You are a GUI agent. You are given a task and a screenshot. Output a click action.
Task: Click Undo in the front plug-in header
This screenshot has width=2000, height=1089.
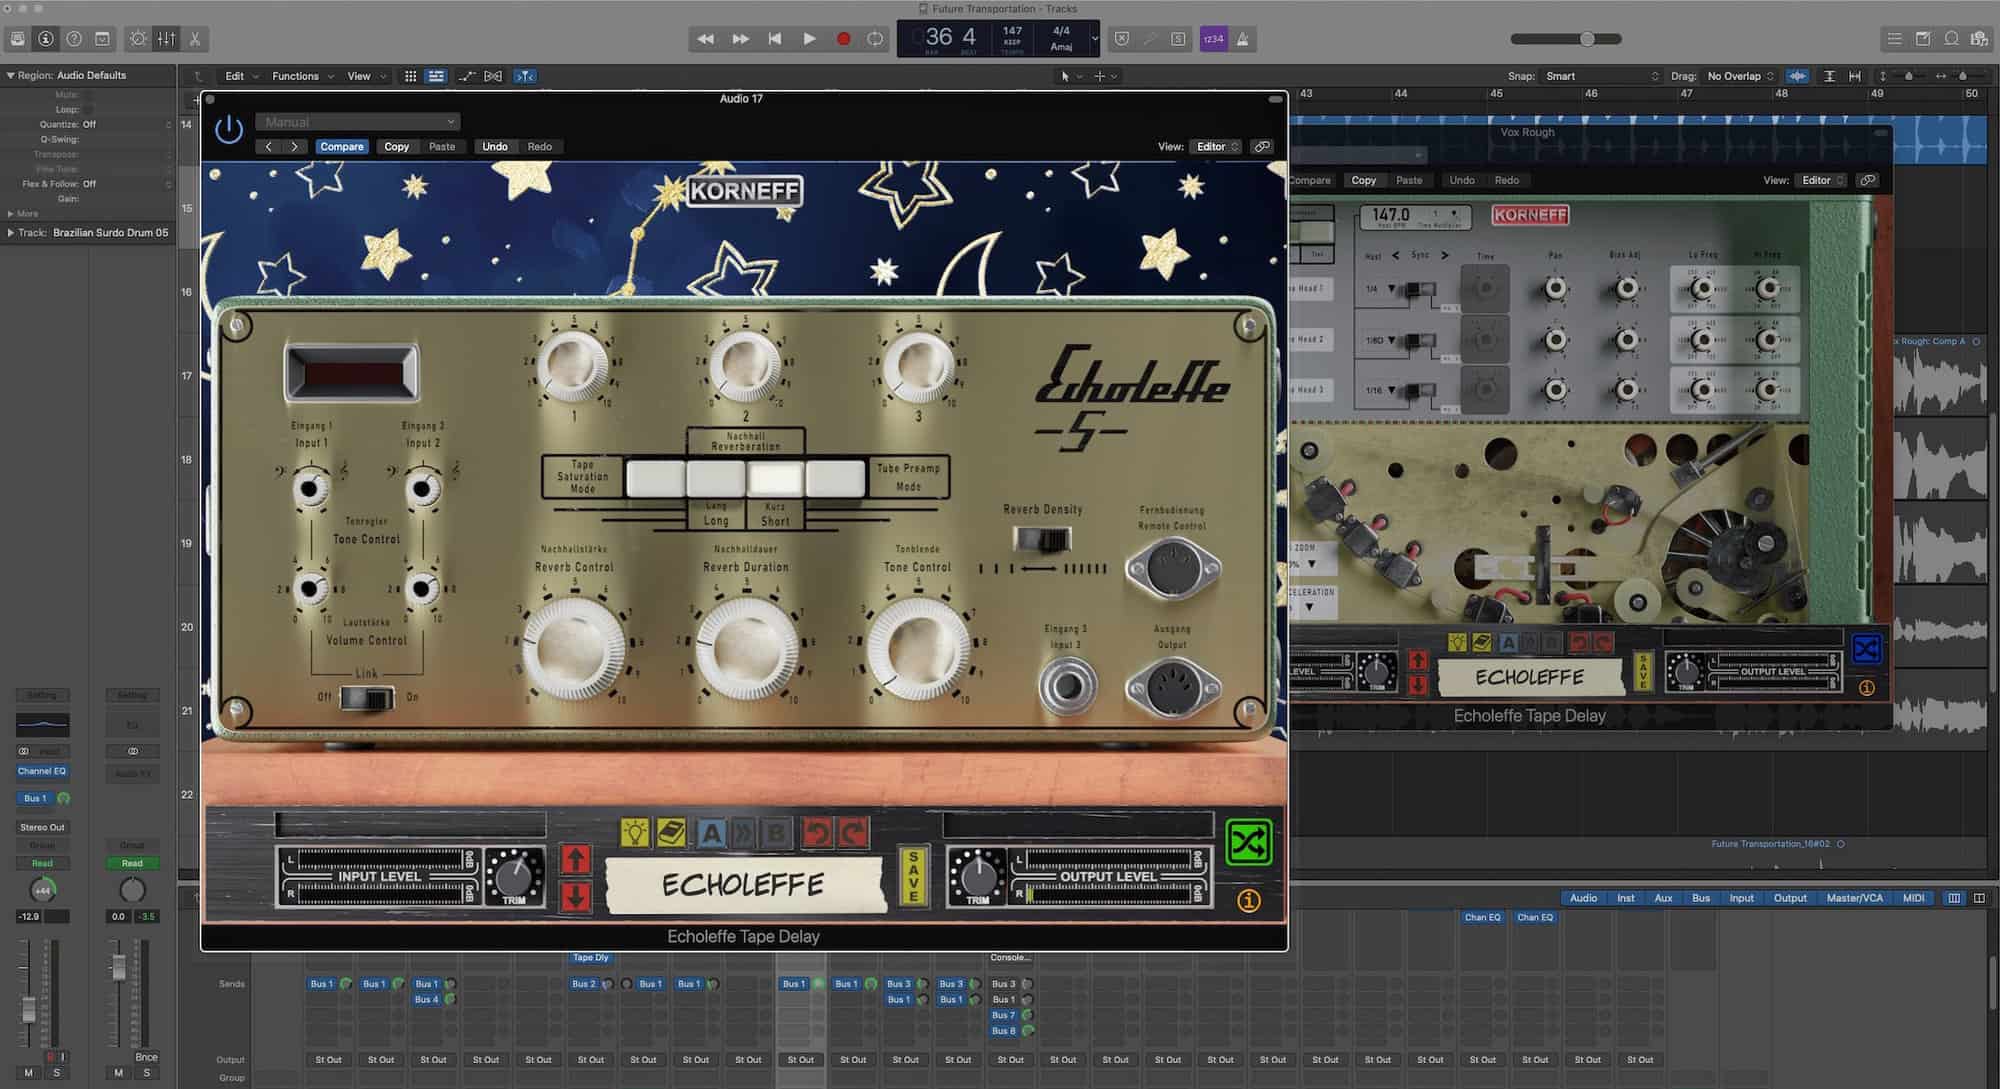click(x=495, y=146)
